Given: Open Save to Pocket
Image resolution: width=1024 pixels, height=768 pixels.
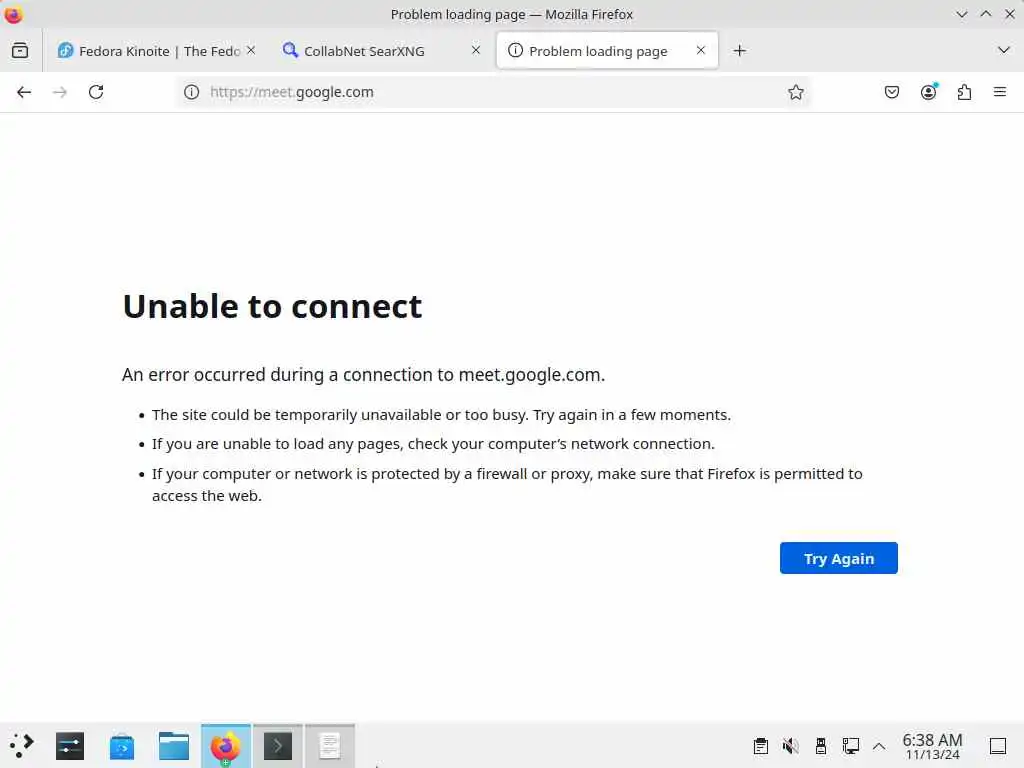Looking at the screenshot, I should 891,92.
